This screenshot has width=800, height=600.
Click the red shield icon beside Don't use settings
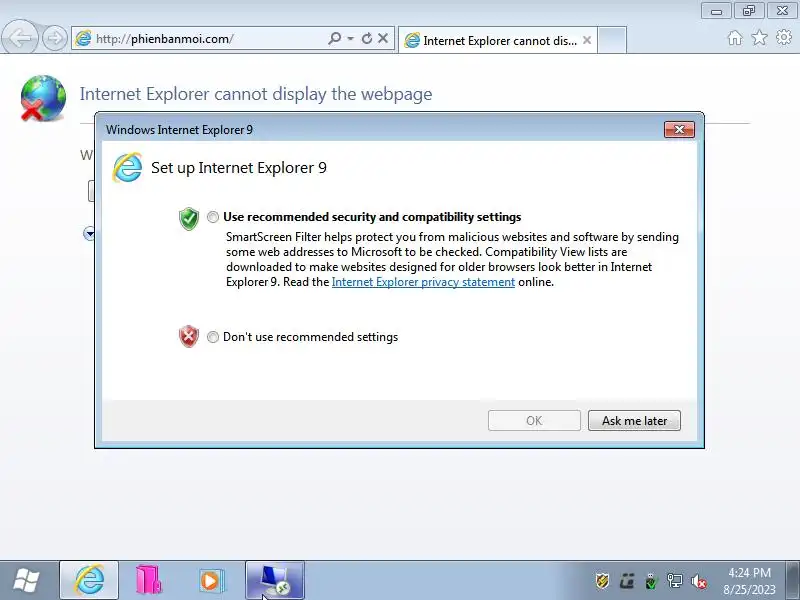pyautogui.click(x=189, y=336)
